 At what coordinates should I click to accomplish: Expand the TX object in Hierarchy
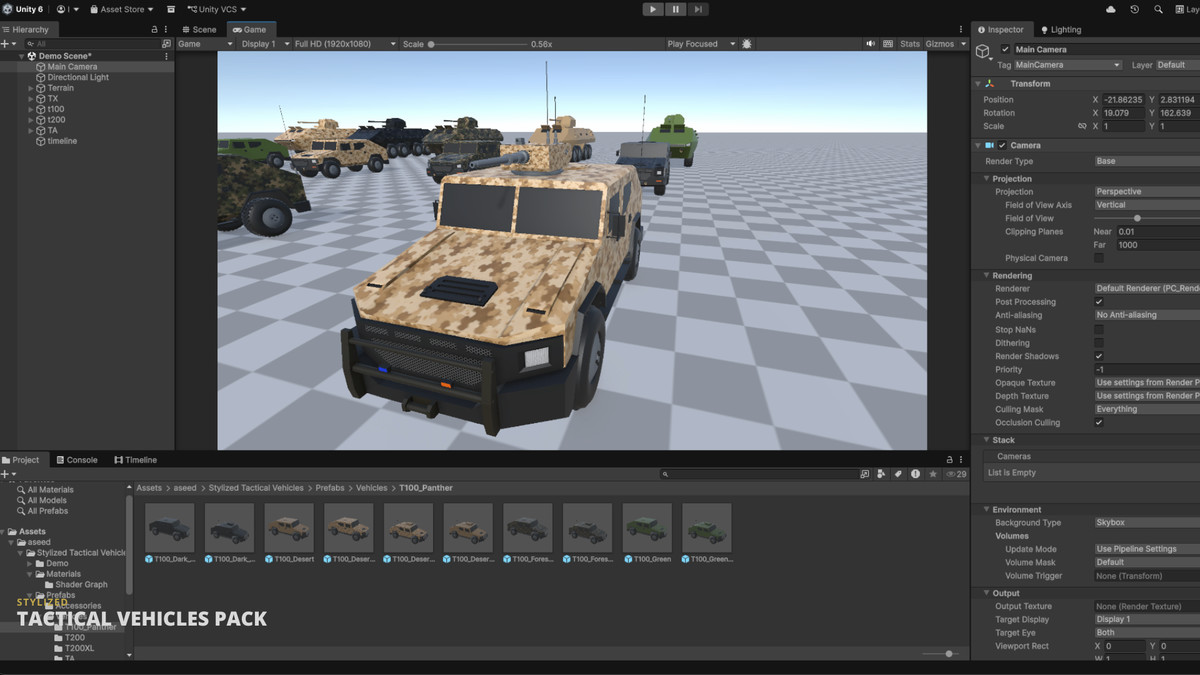31,99
